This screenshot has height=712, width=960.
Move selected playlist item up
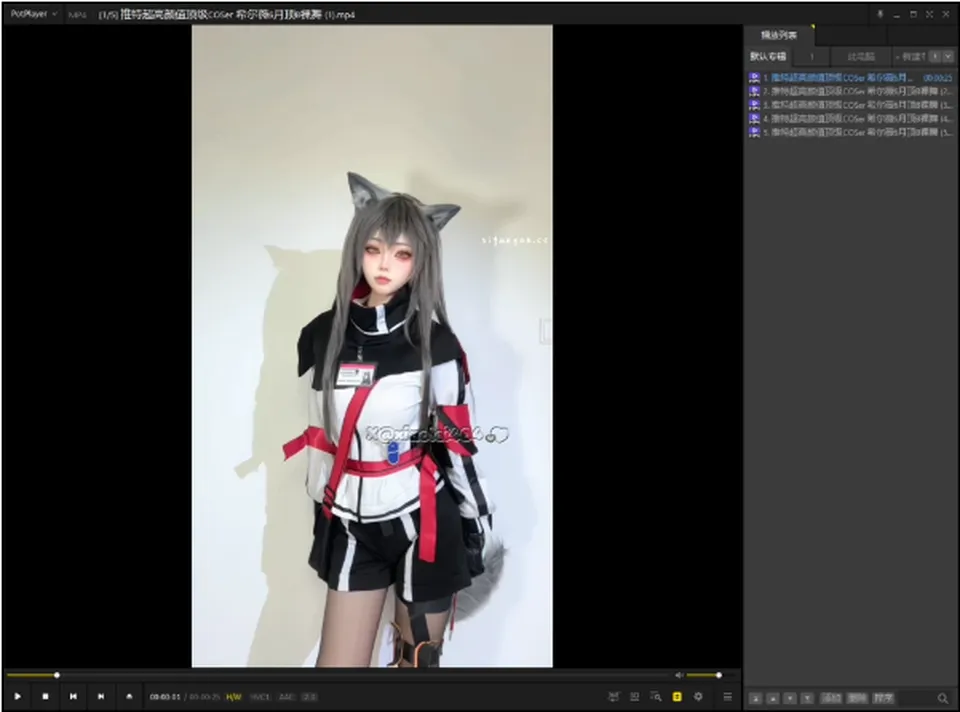[x=773, y=699]
